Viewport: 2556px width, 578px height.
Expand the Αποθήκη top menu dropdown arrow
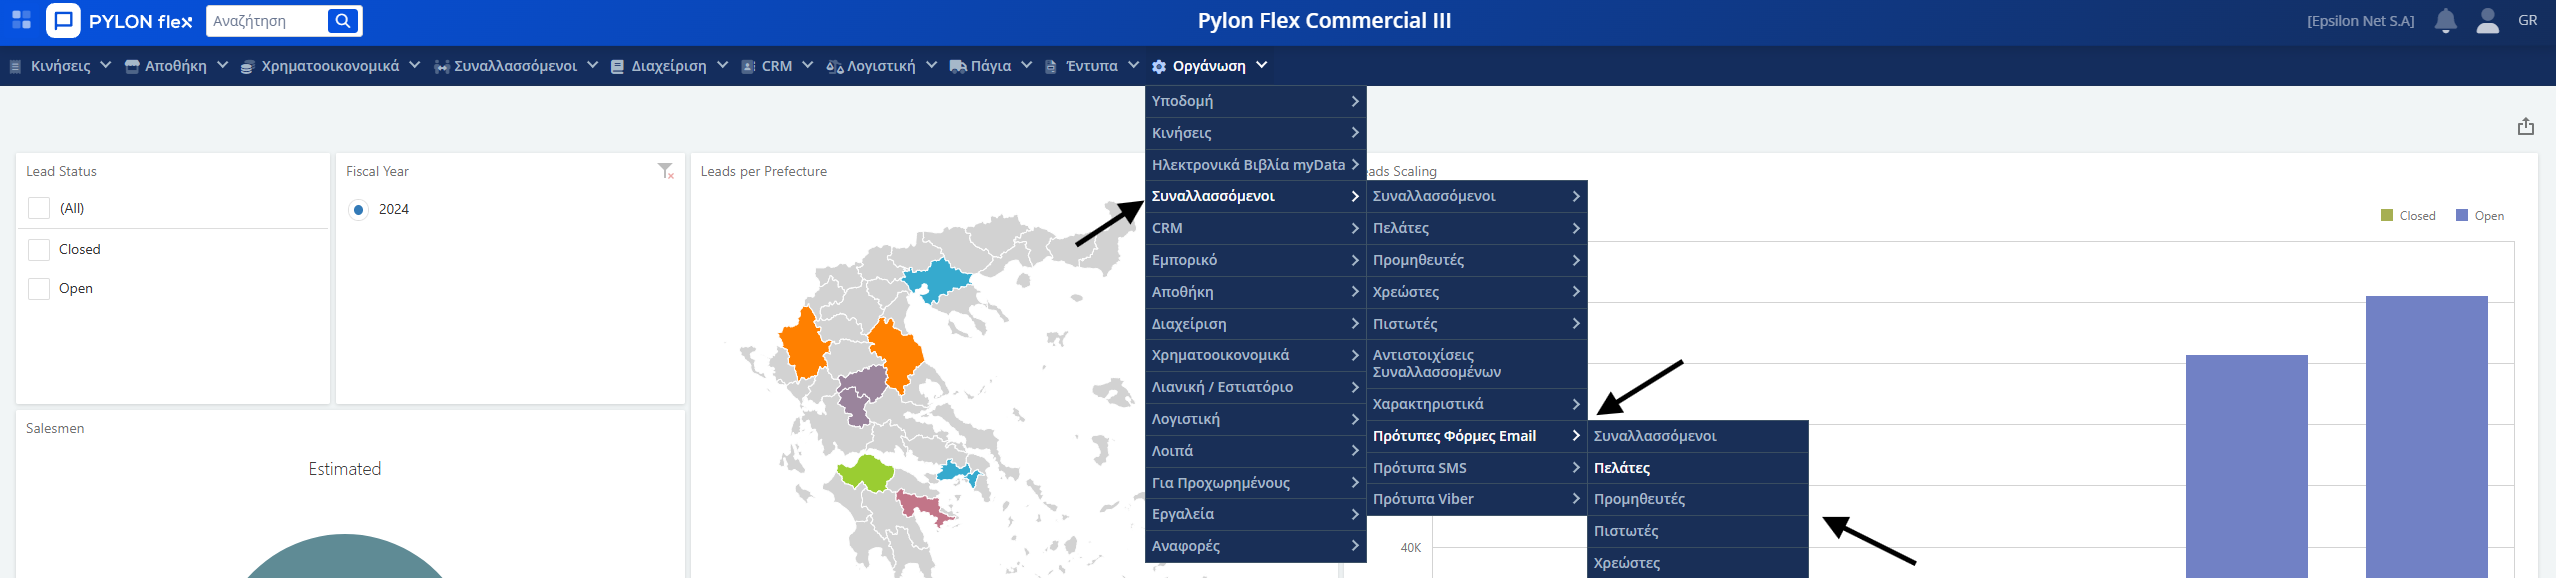coord(222,65)
